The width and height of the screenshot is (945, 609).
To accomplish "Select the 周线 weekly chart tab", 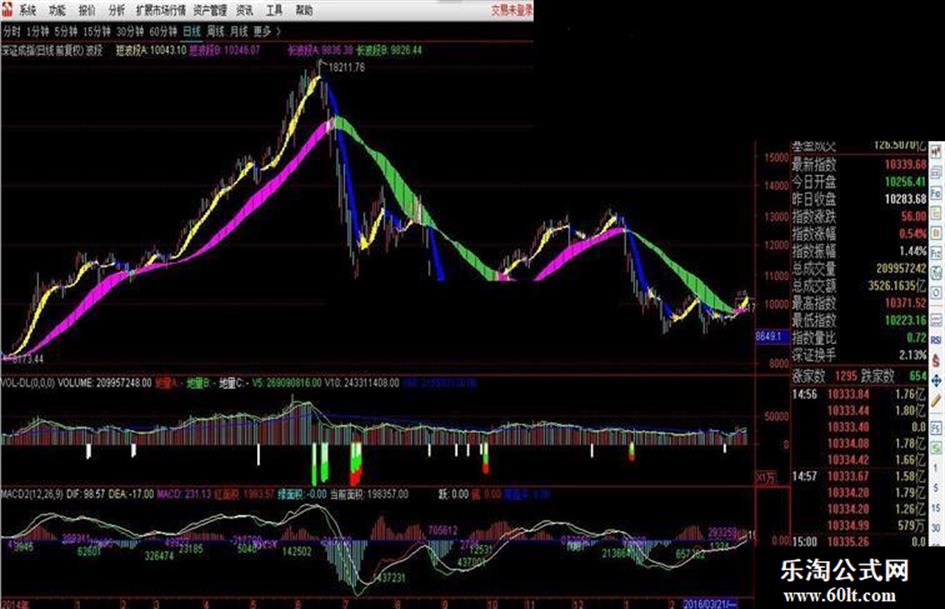I will click(x=215, y=31).
